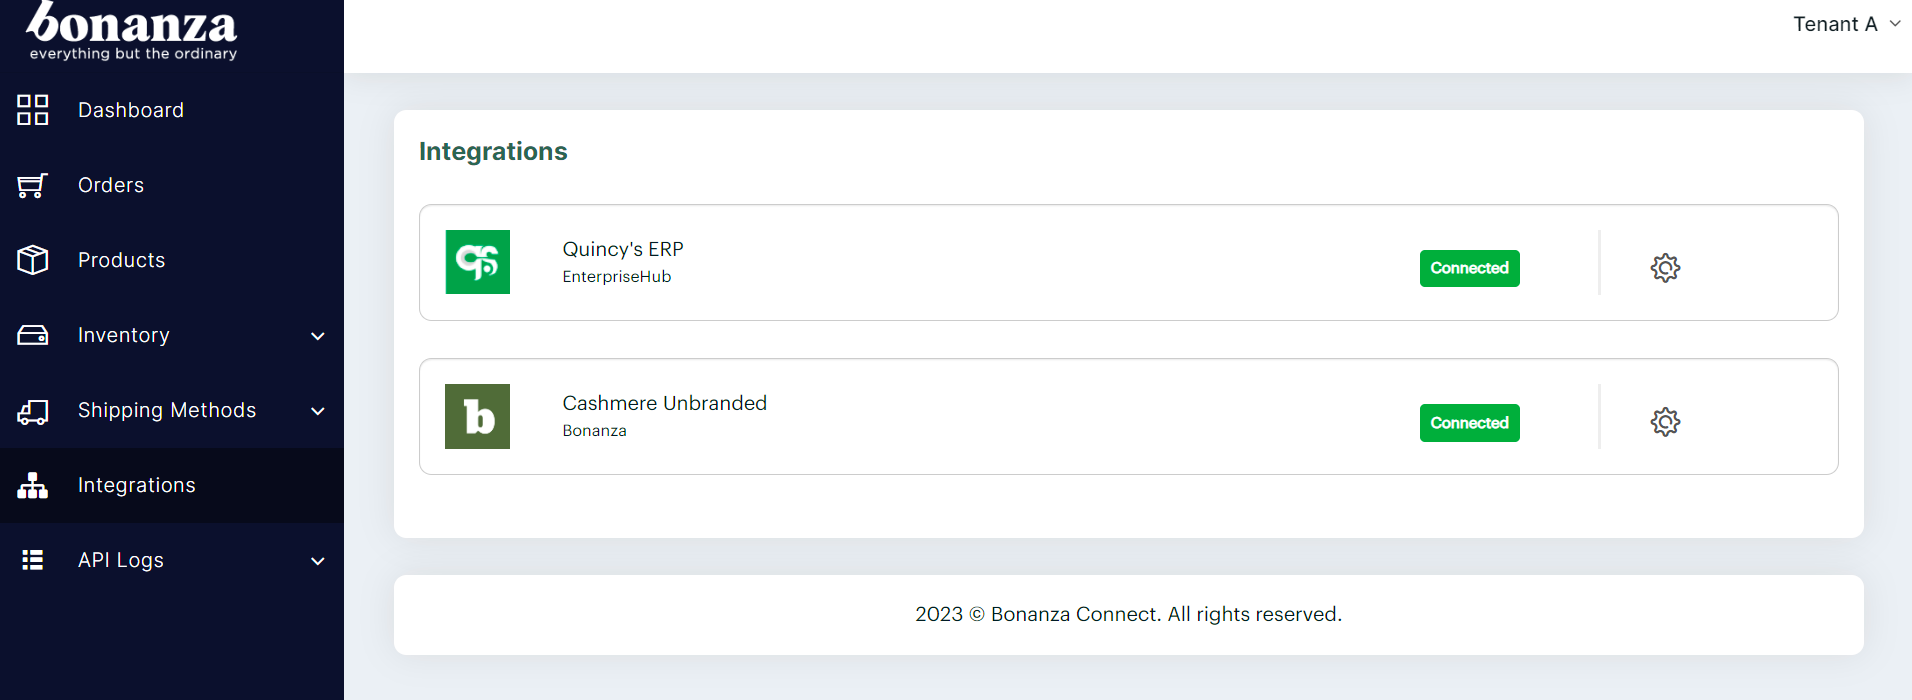This screenshot has height=700, width=1912.
Task: Open the Dashboard panel icon
Action: click(x=32, y=110)
